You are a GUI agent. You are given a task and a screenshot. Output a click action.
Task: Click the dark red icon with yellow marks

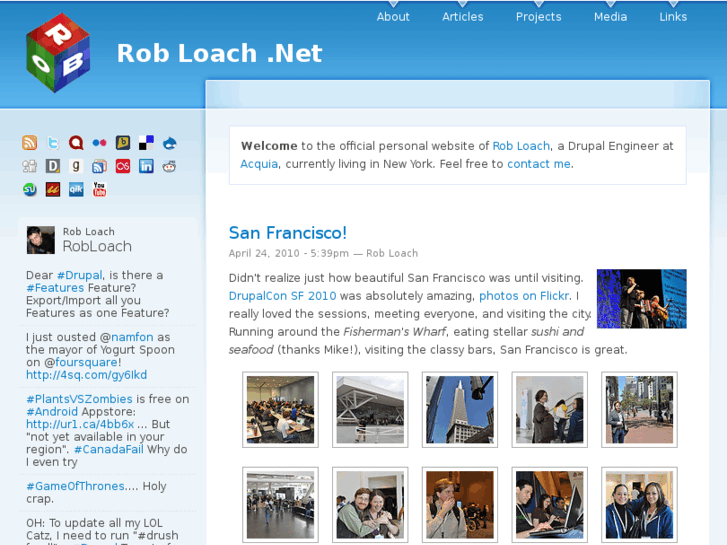(53, 189)
